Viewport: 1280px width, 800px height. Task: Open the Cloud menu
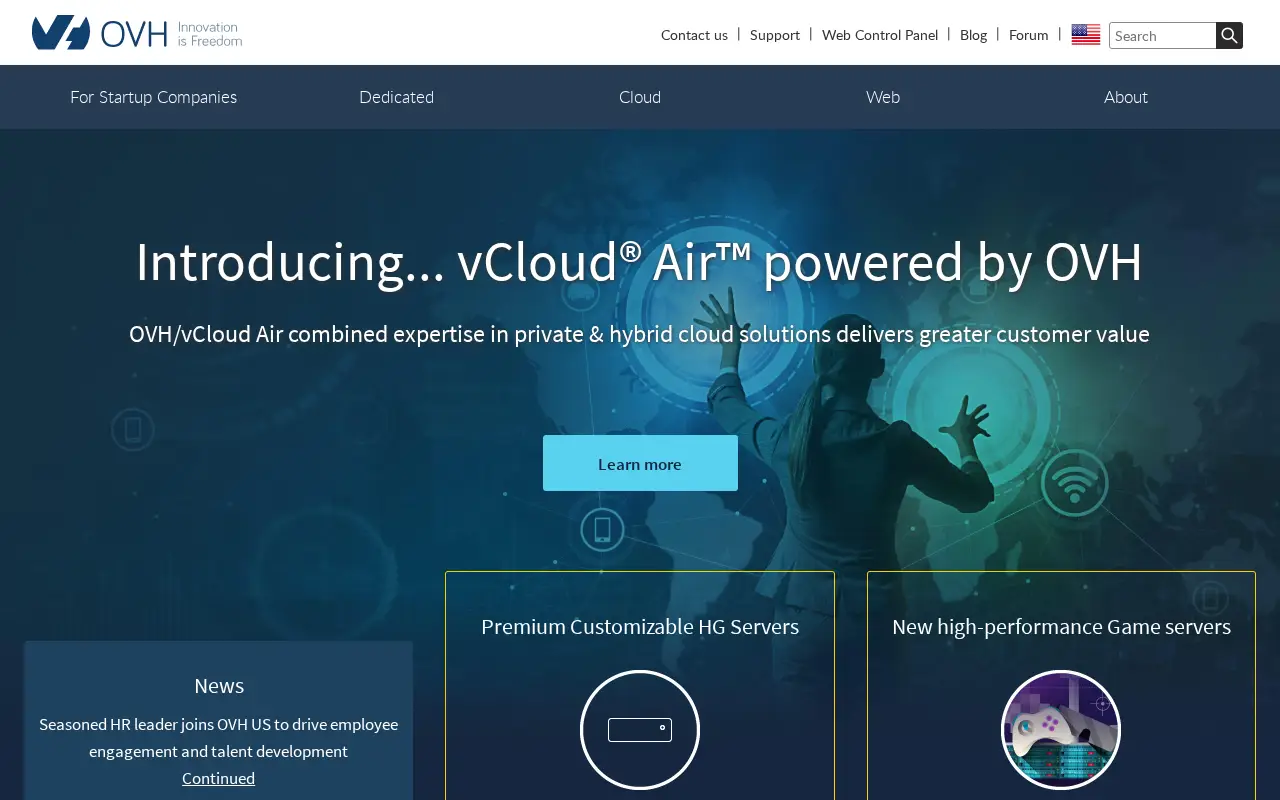pyautogui.click(x=640, y=97)
